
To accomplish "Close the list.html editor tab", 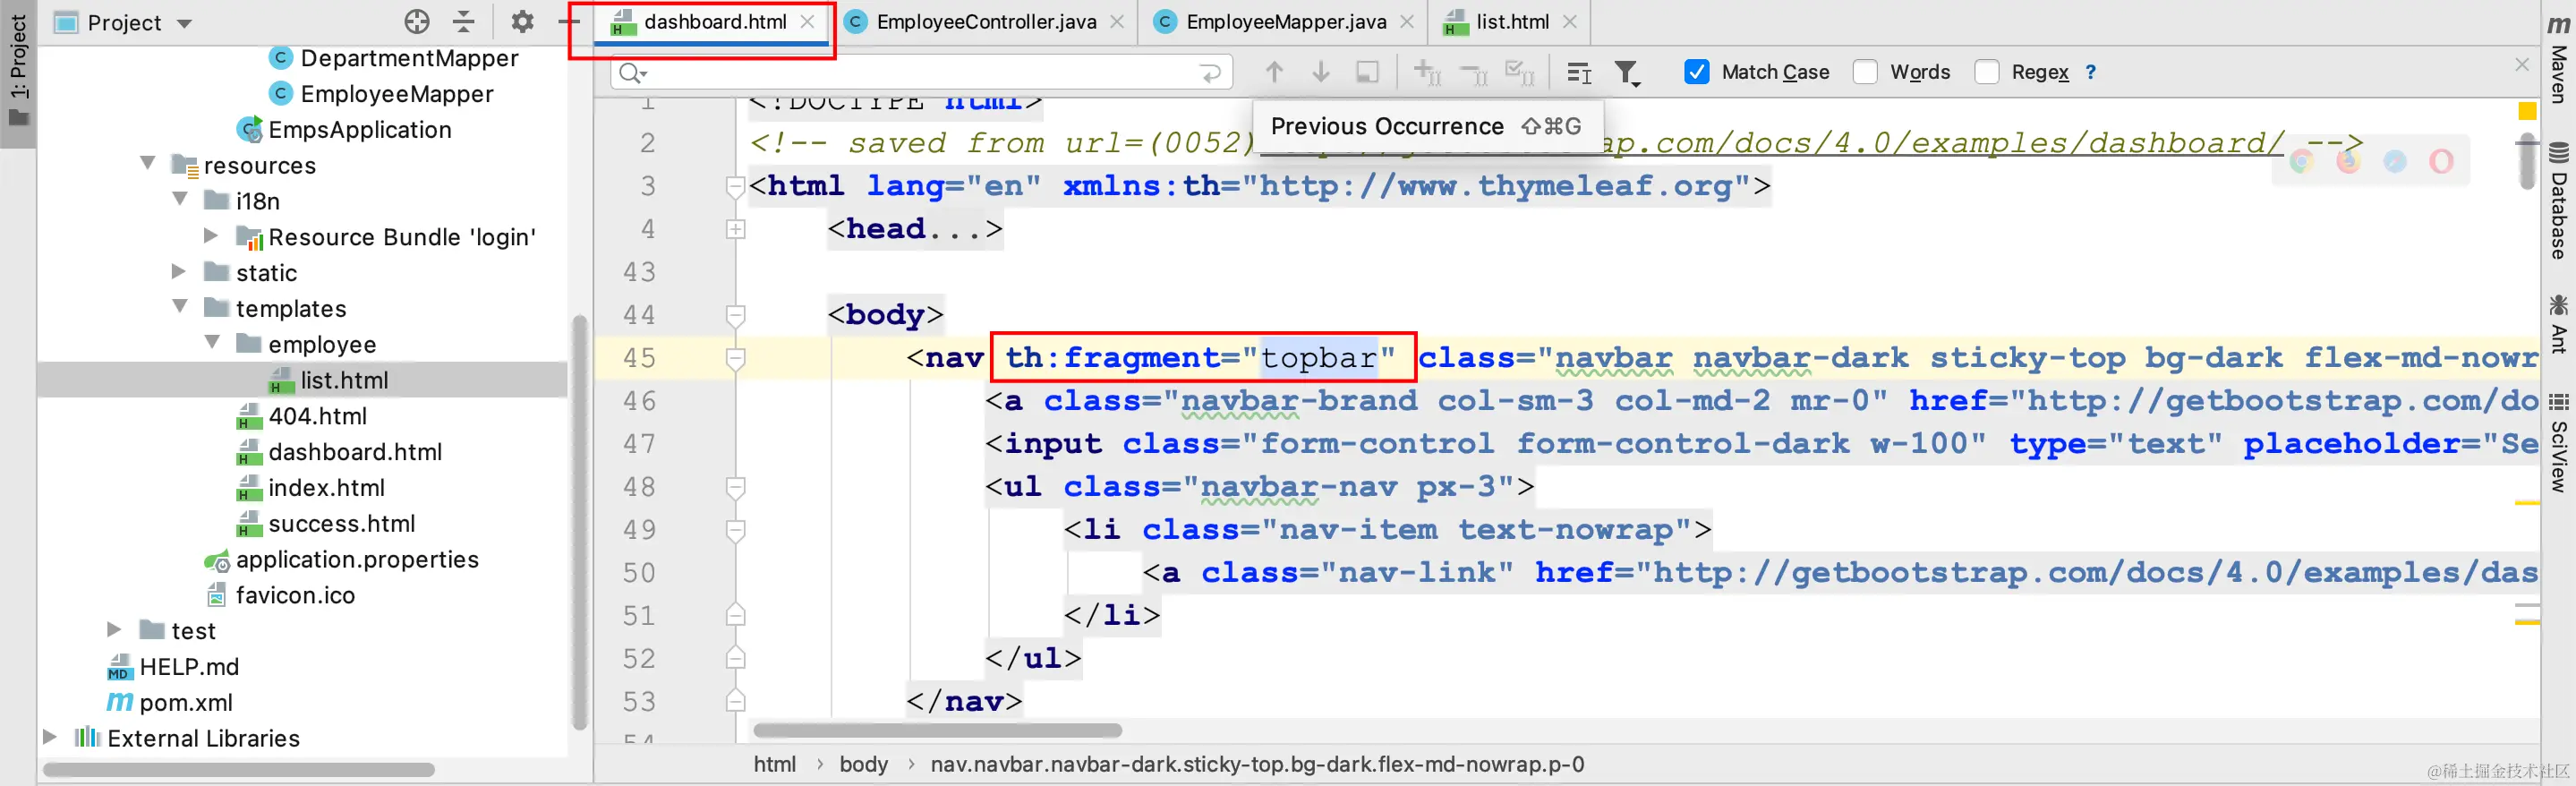I will click(1570, 21).
